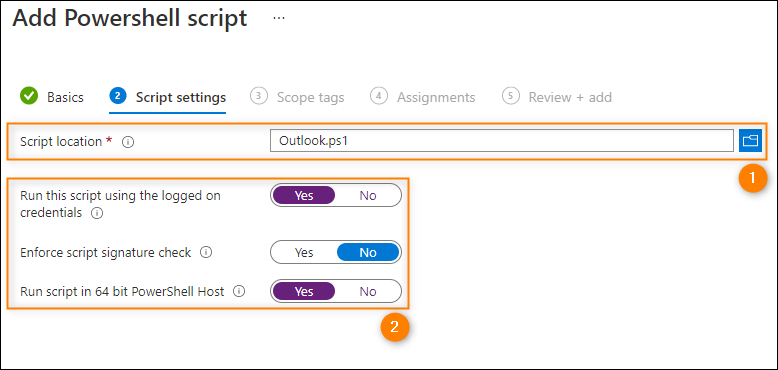
Task: Go to the Basics step
Action: (x=65, y=97)
